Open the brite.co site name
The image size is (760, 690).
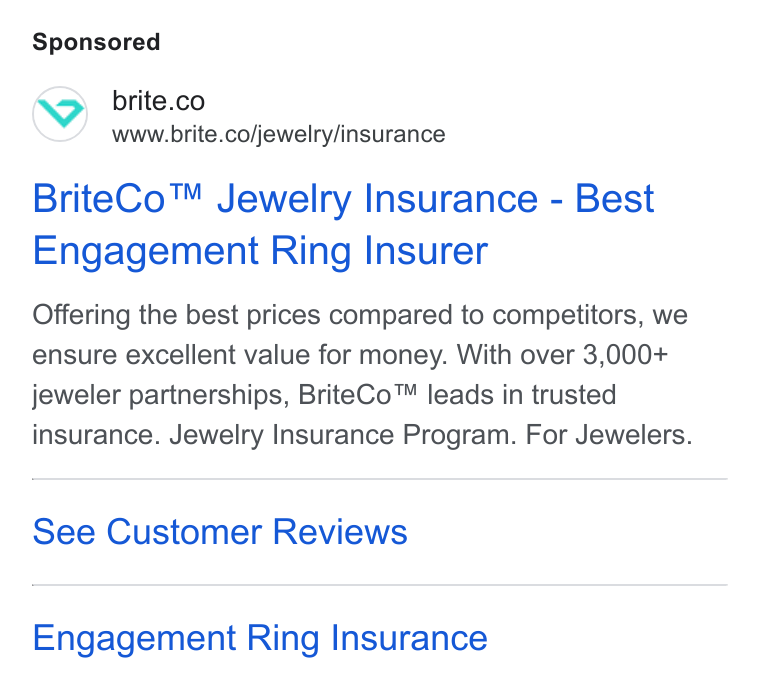tap(158, 101)
